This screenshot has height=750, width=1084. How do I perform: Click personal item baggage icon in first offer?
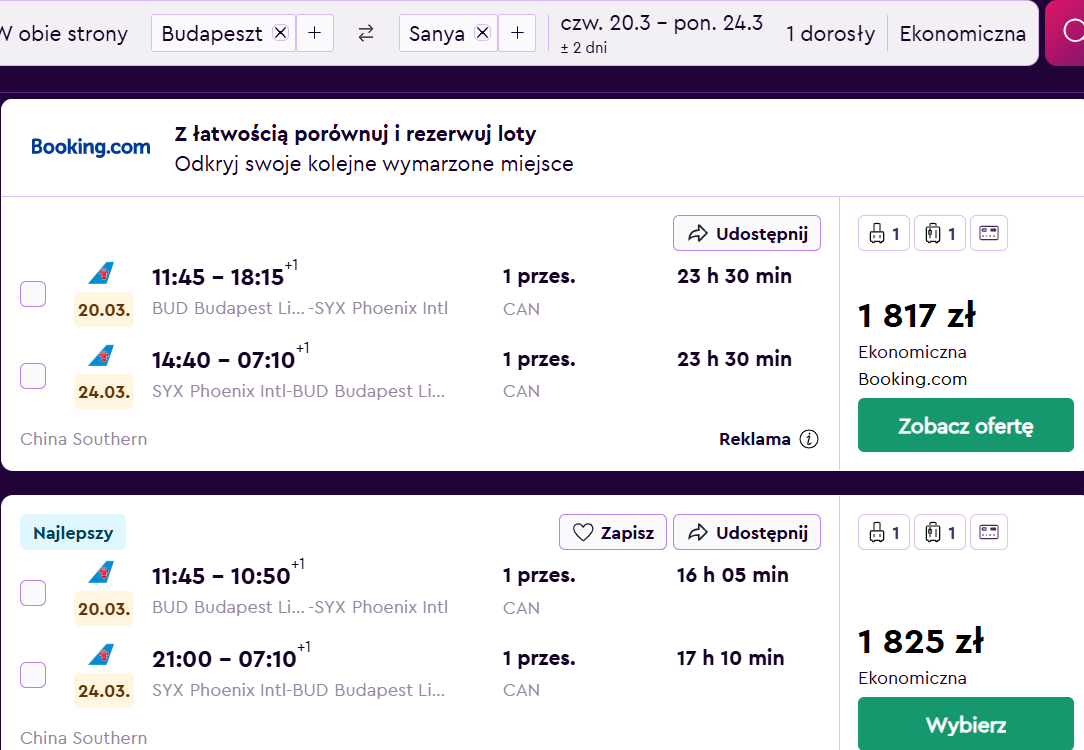[884, 234]
